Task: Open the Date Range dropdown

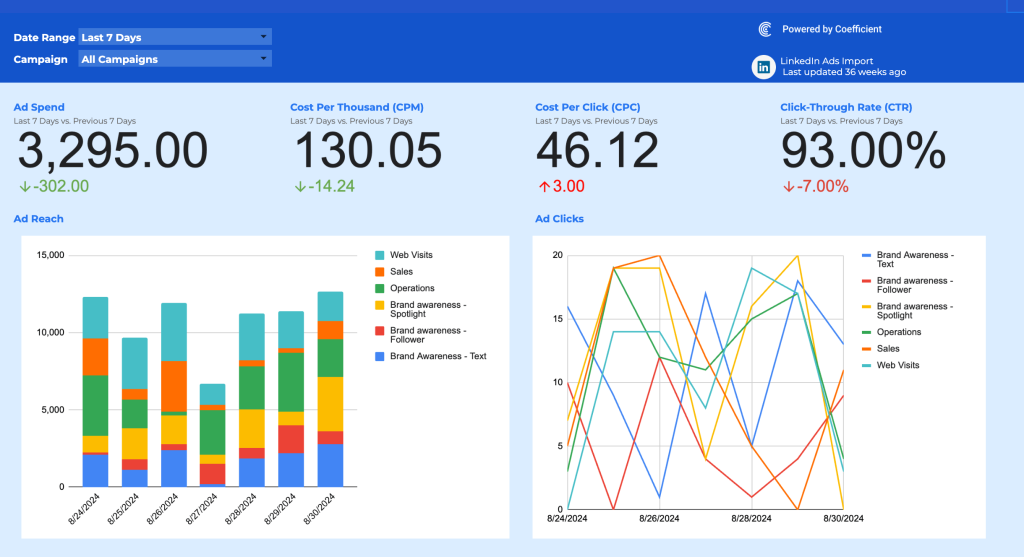Action: coord(174,37)
